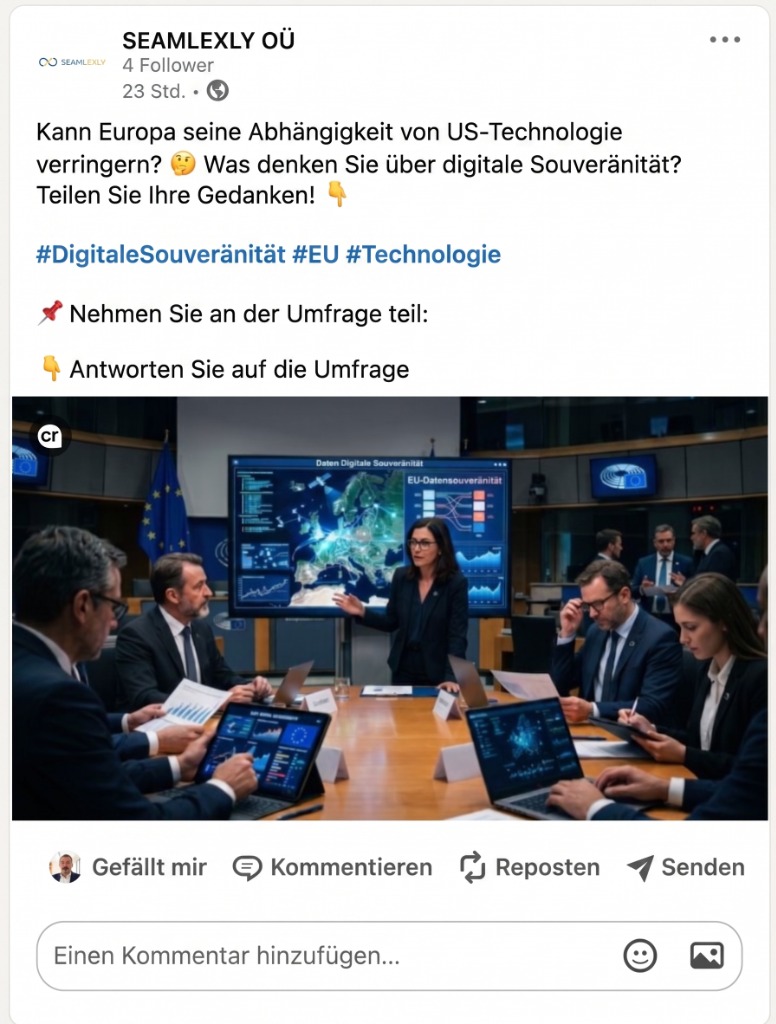Image resolution: width=776 pixels, height=1024 pixels.
Task: Click the Reposten arrows icon
Action: pos(472,867)
